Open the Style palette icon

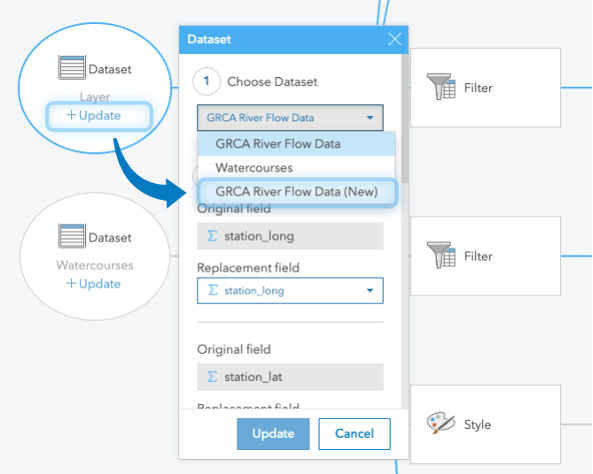[441, 423]
